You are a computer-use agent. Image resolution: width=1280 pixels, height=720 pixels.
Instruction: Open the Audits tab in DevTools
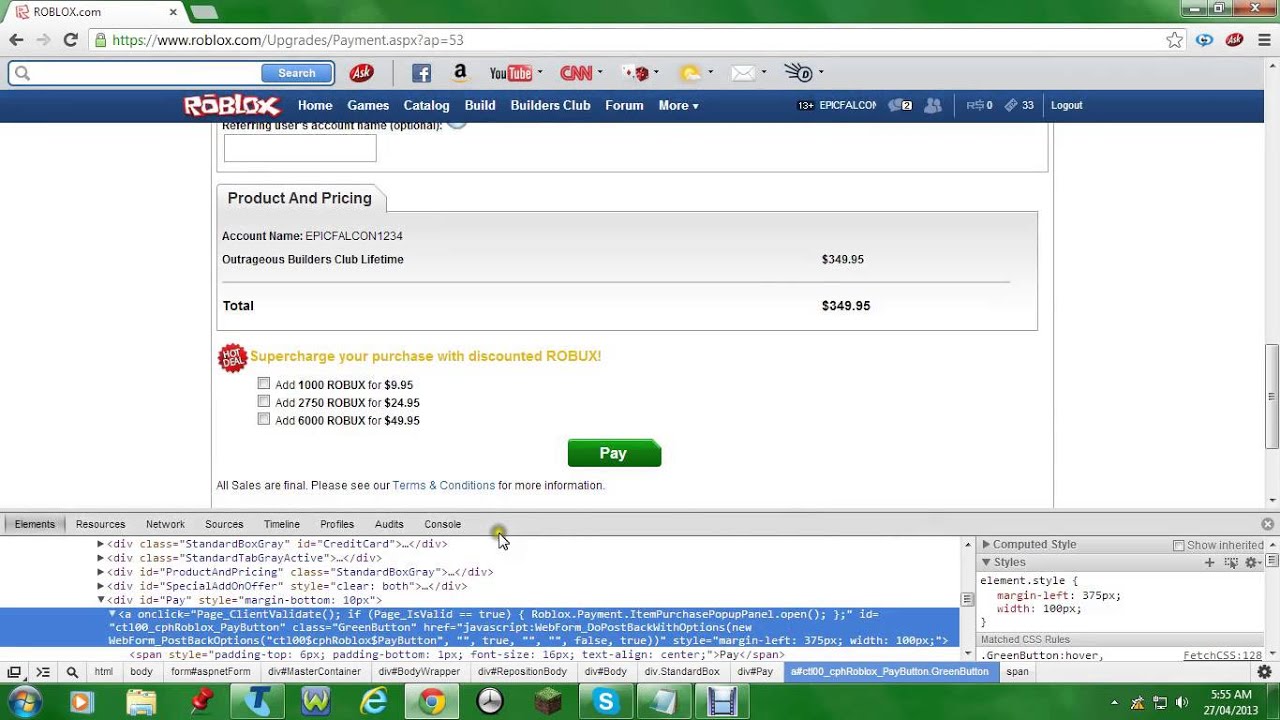tap(389, 524)
